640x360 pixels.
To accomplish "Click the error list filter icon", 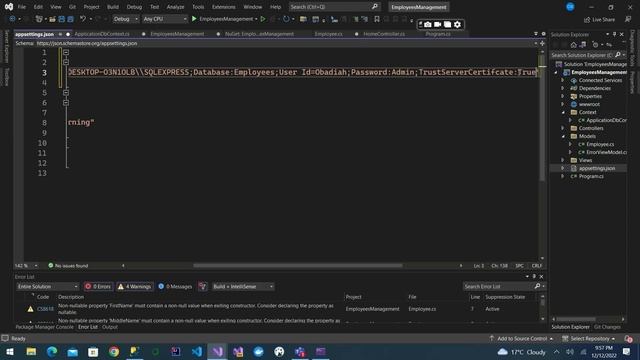I will tap(202, 287).
